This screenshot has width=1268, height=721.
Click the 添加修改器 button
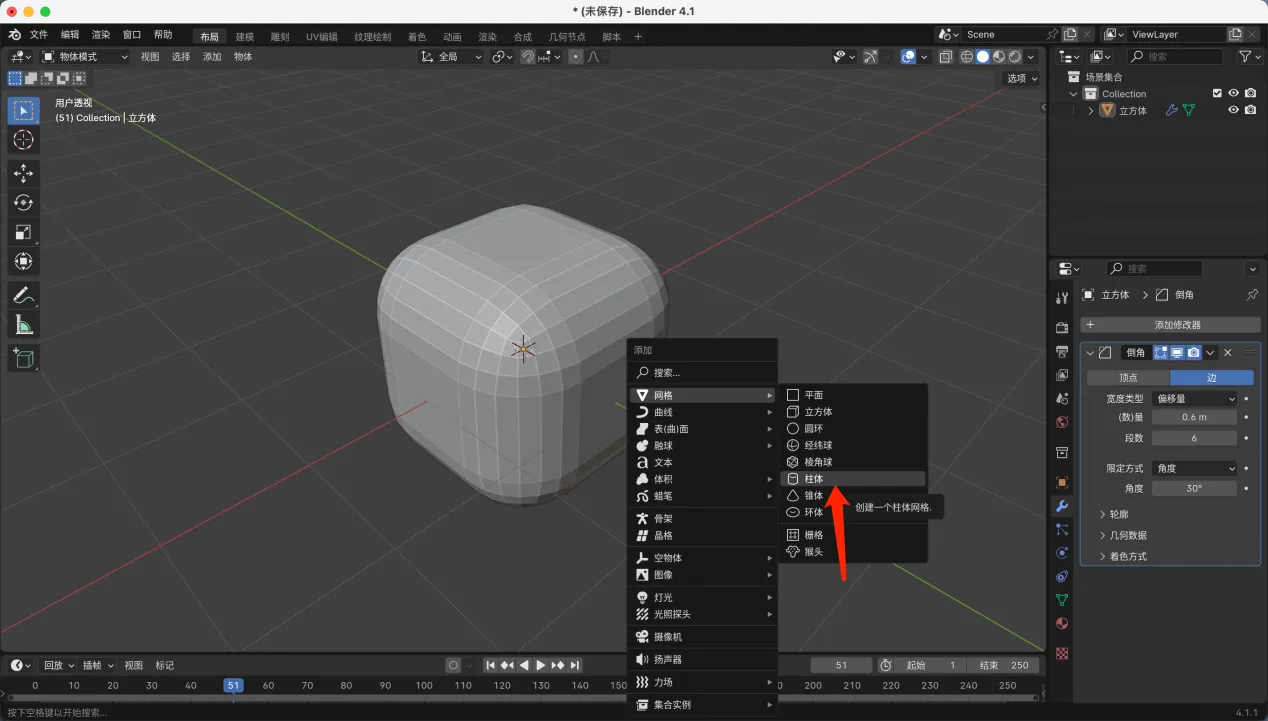point(1170,325)
